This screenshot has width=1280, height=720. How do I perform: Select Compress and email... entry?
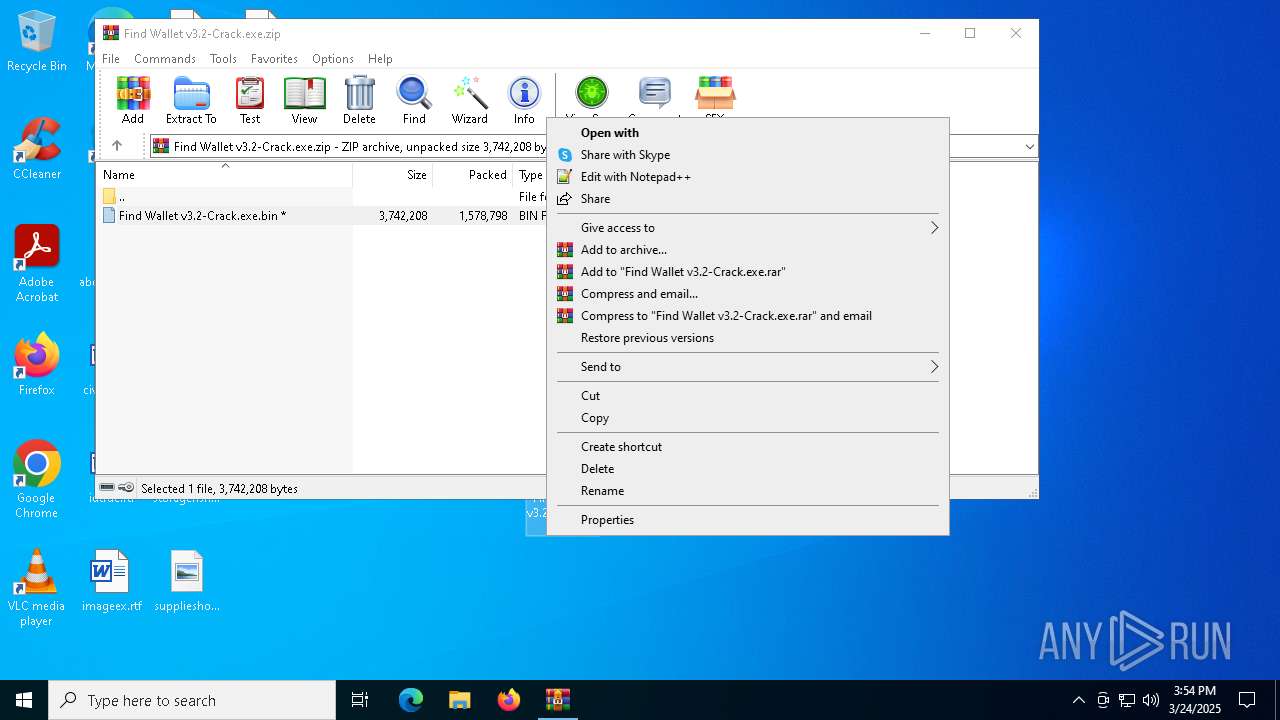[748, 294]
